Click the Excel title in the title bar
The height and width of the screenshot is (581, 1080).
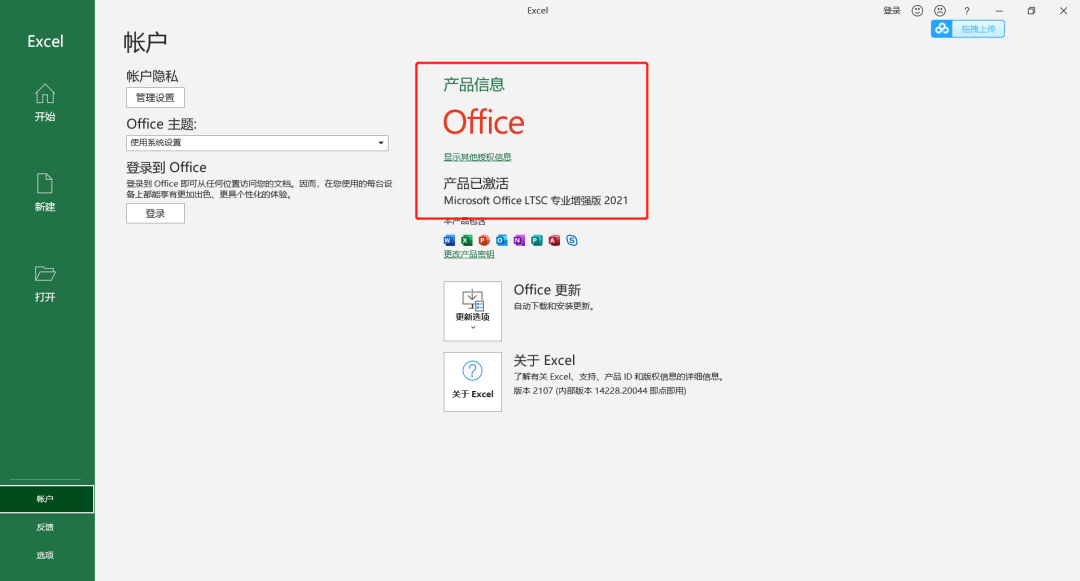pos(537,10)
